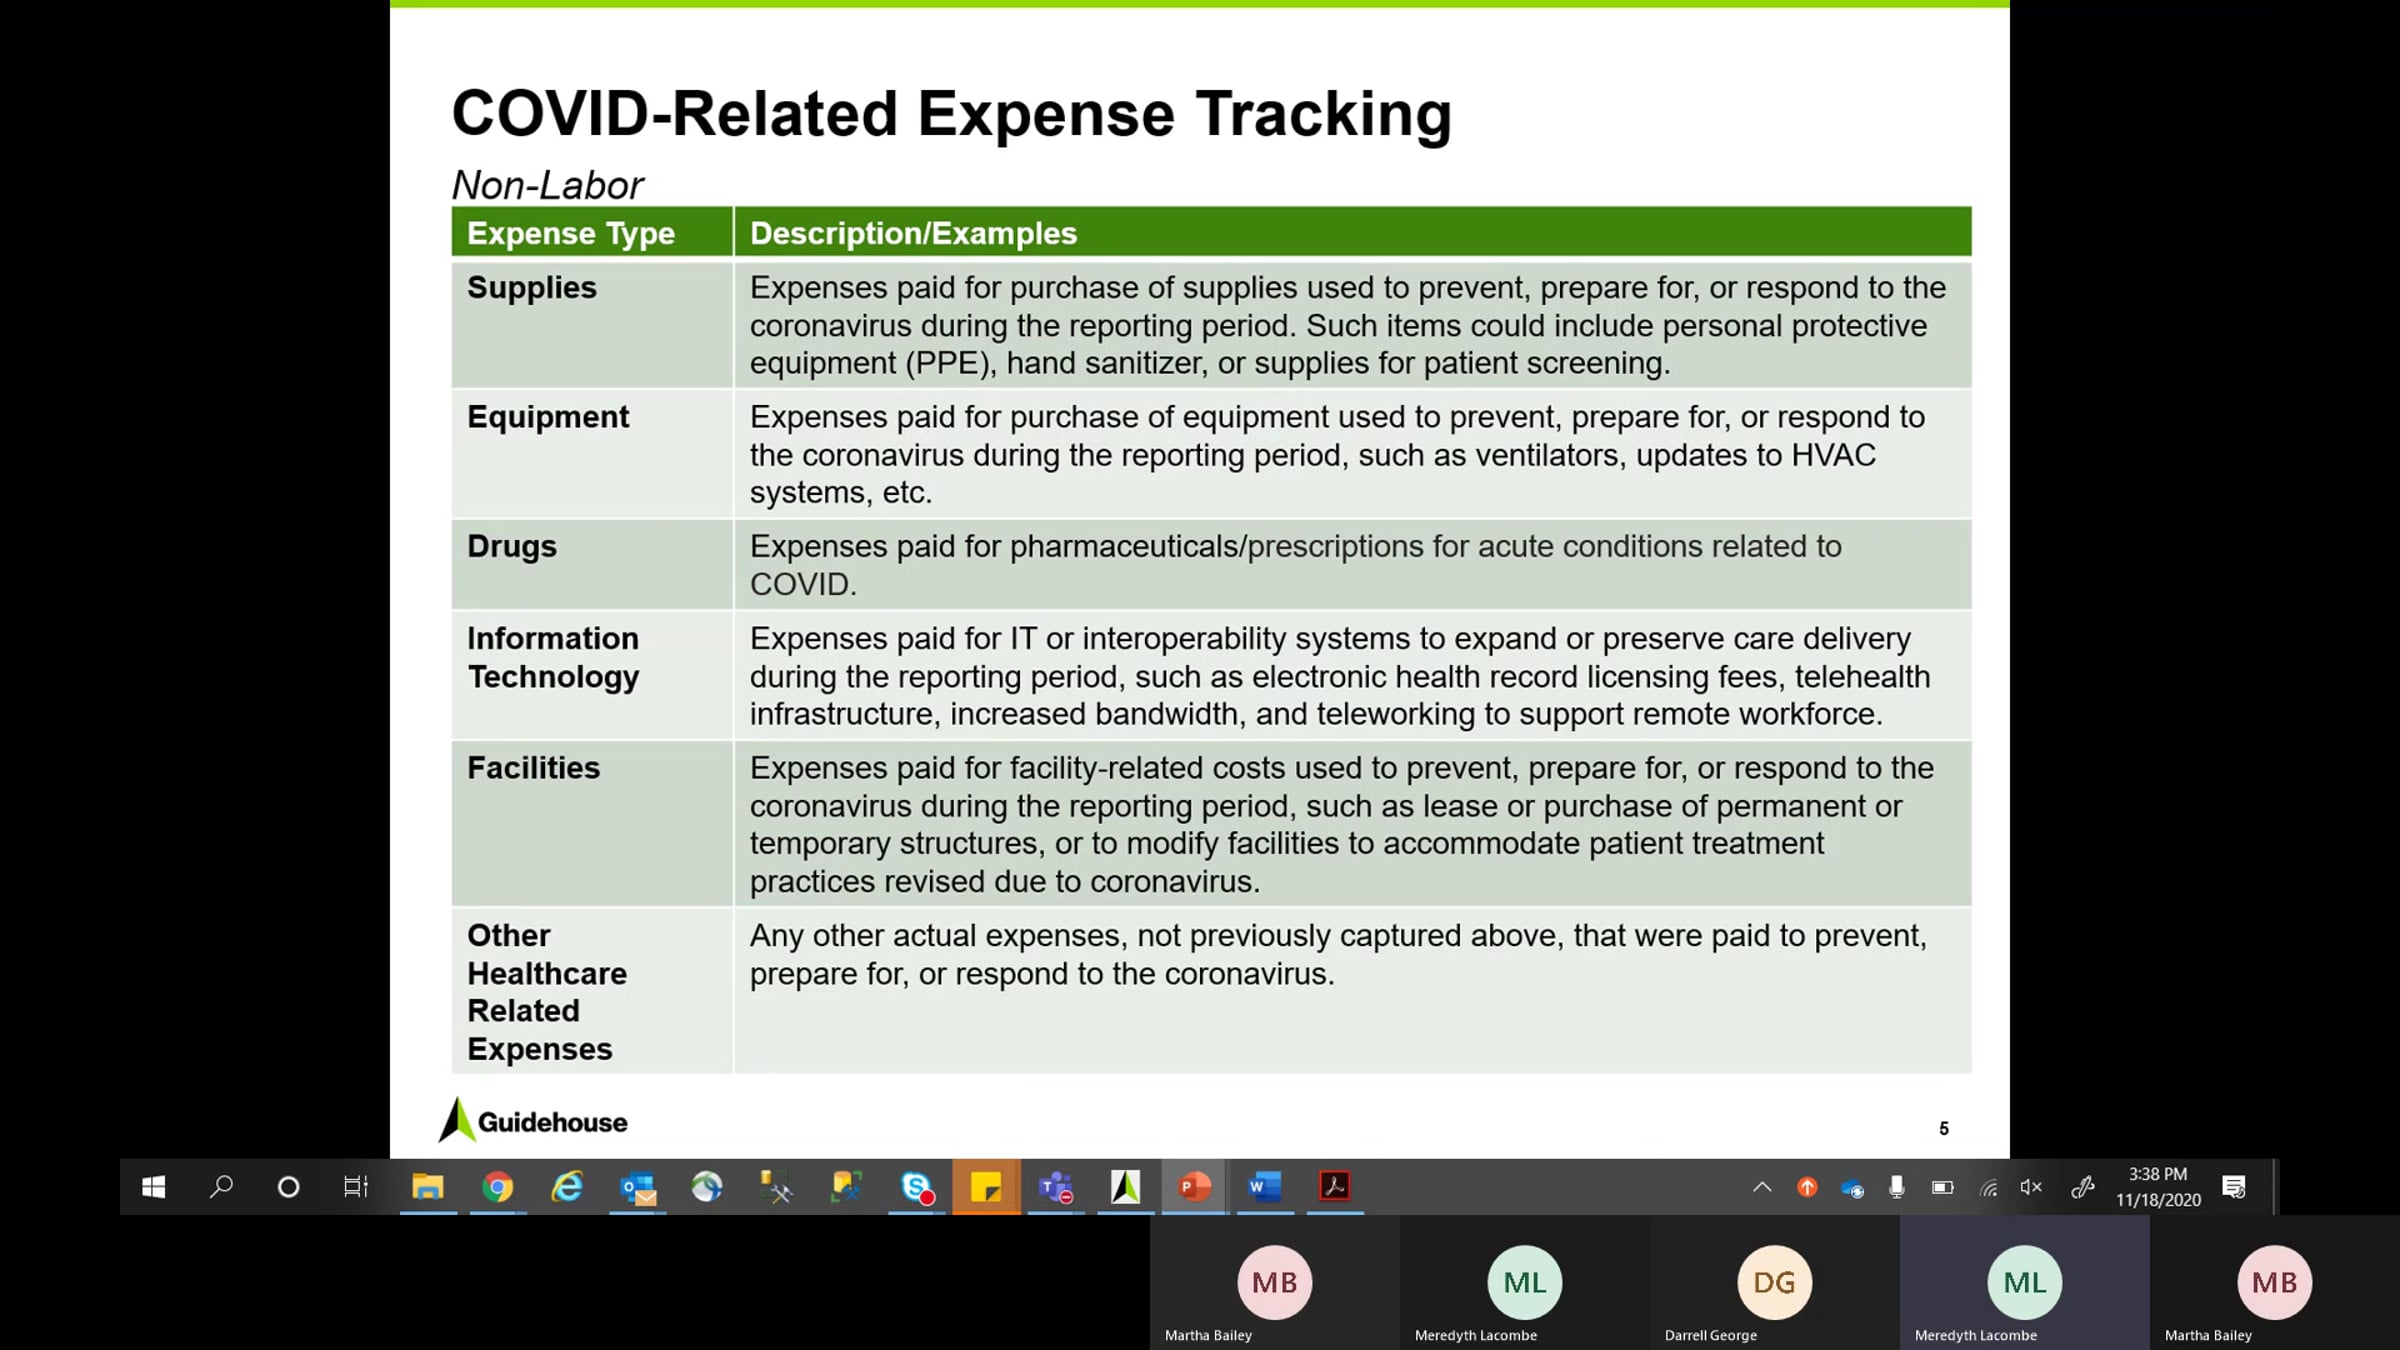The height and width of the screenshot is (1350, 2400).
Task: Open Internet Explorer taskbar icon
Action: 567,1187
